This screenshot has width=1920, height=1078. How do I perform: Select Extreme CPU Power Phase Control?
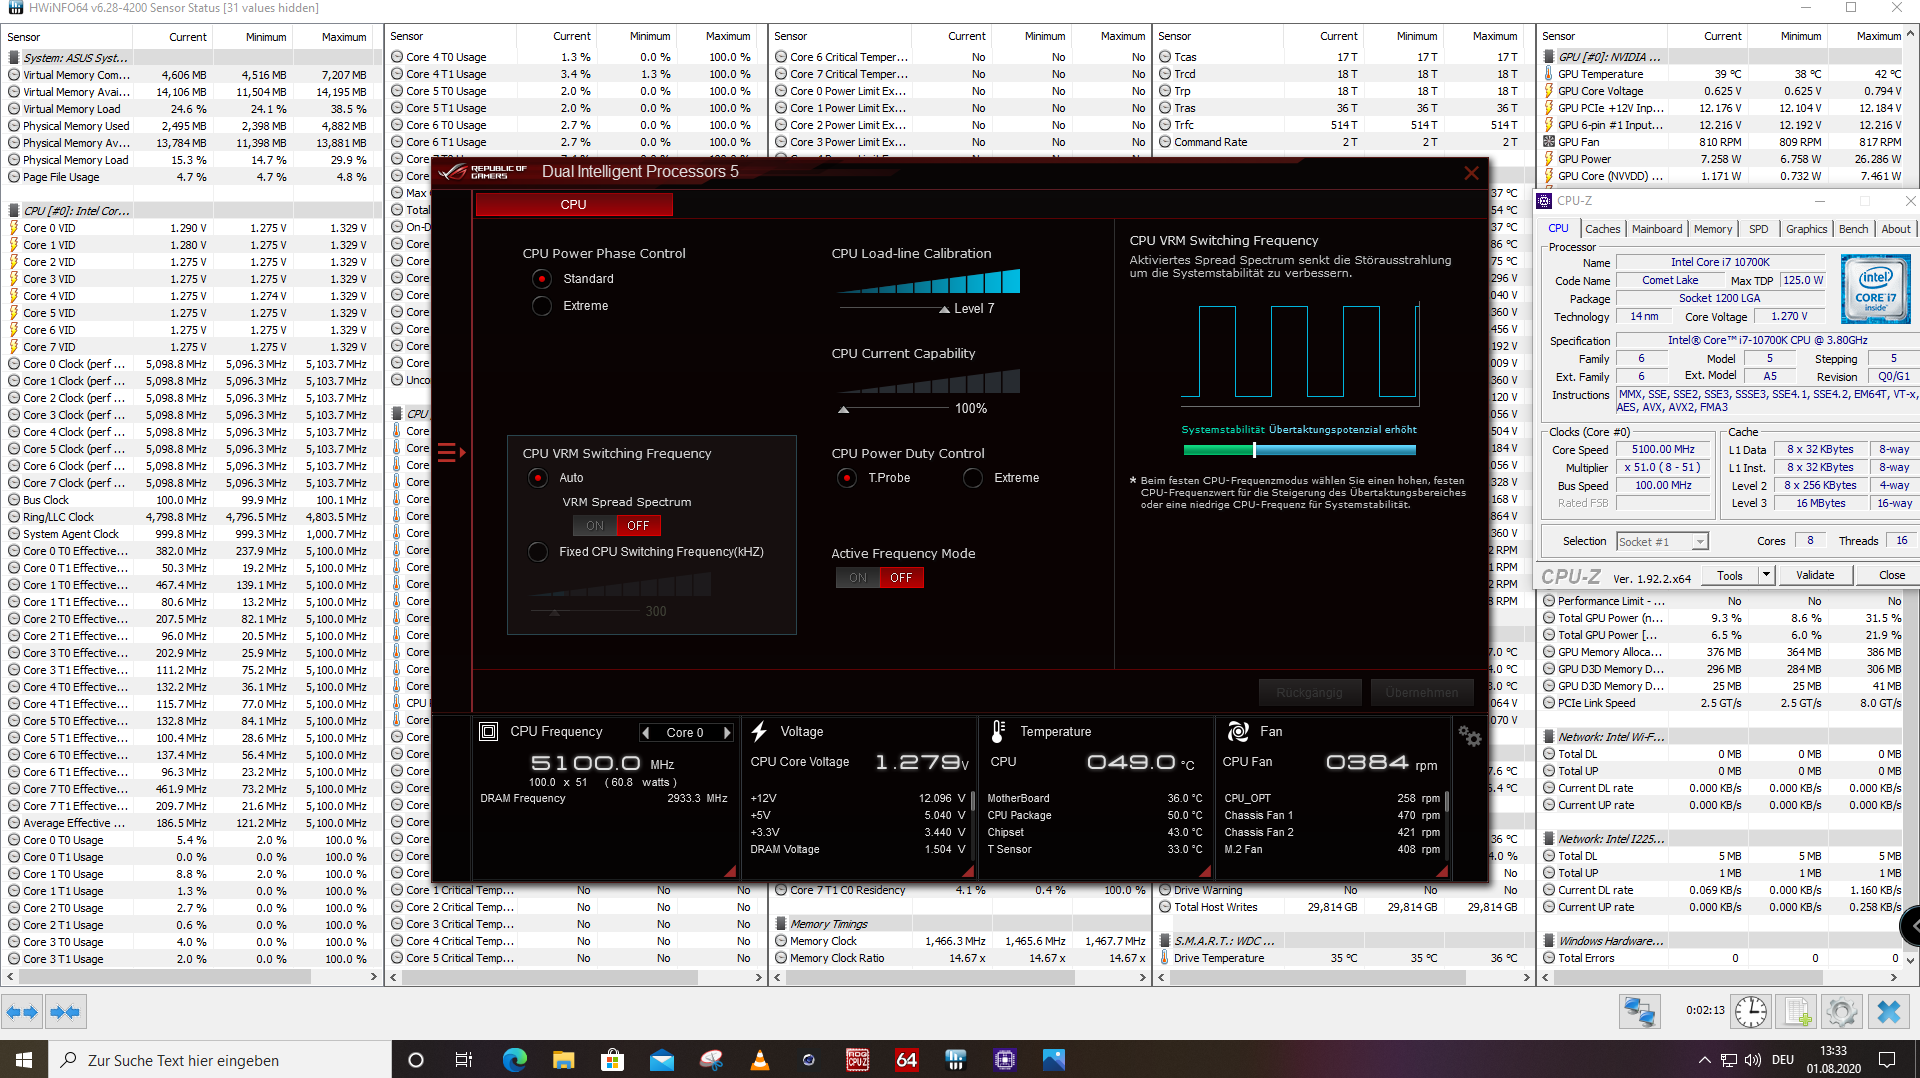[541, 306]
